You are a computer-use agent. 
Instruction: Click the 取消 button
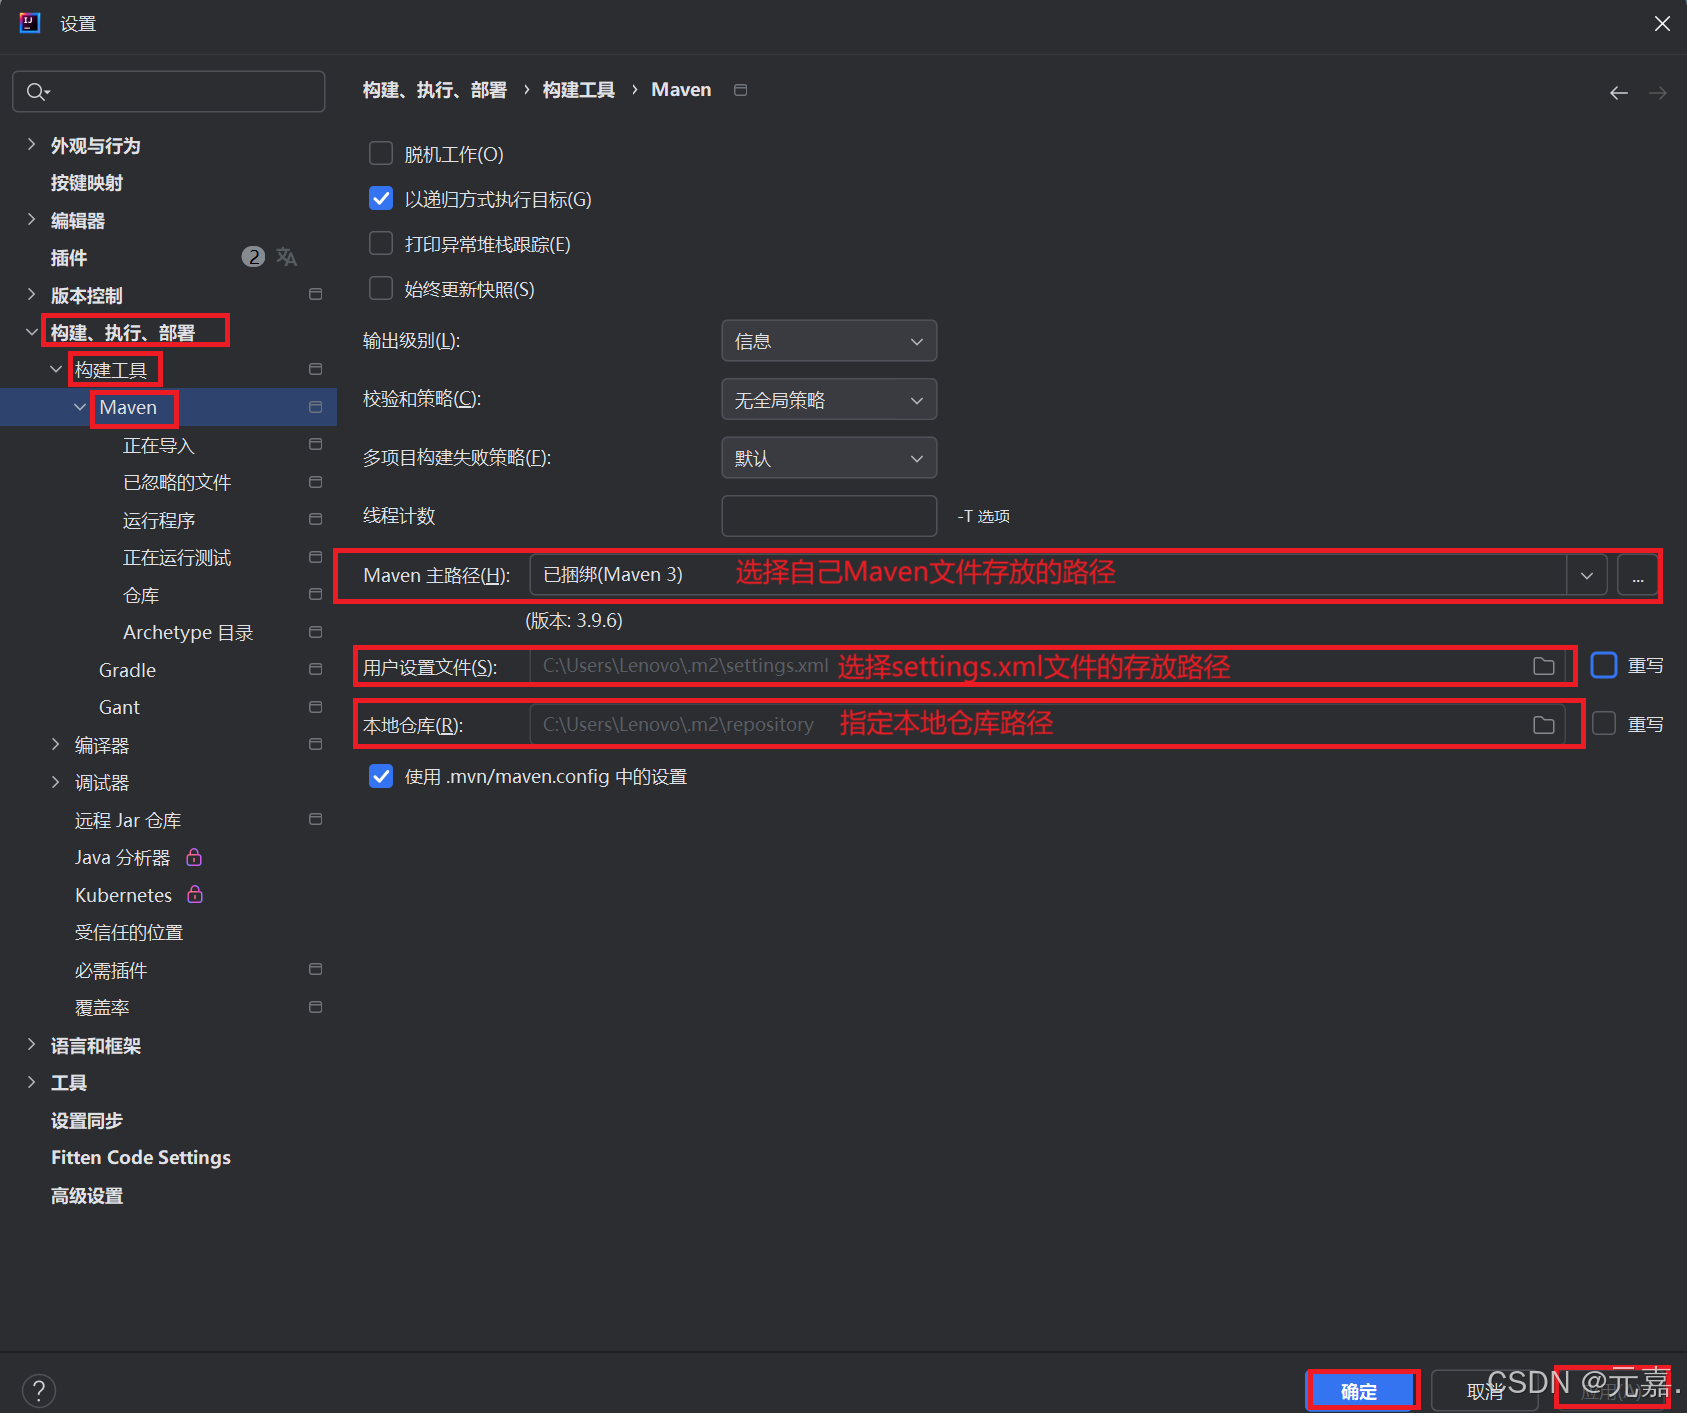point(1485,1391)
